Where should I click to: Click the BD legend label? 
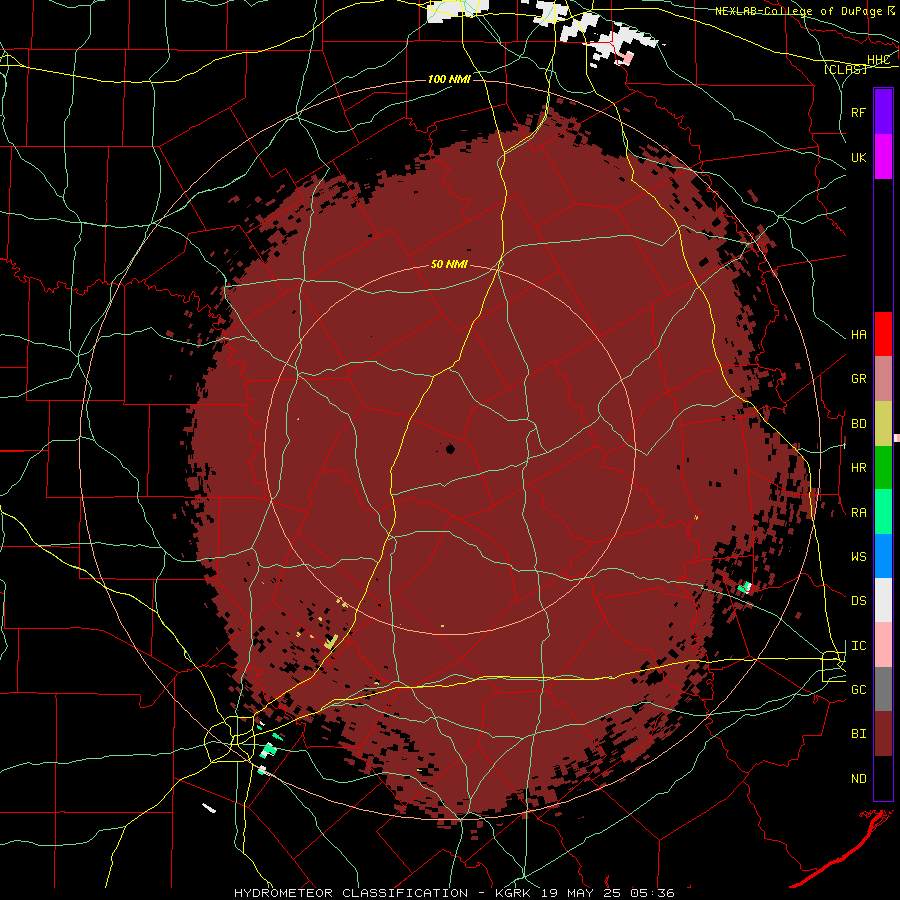pyautogui.click(x=858, y=424)
